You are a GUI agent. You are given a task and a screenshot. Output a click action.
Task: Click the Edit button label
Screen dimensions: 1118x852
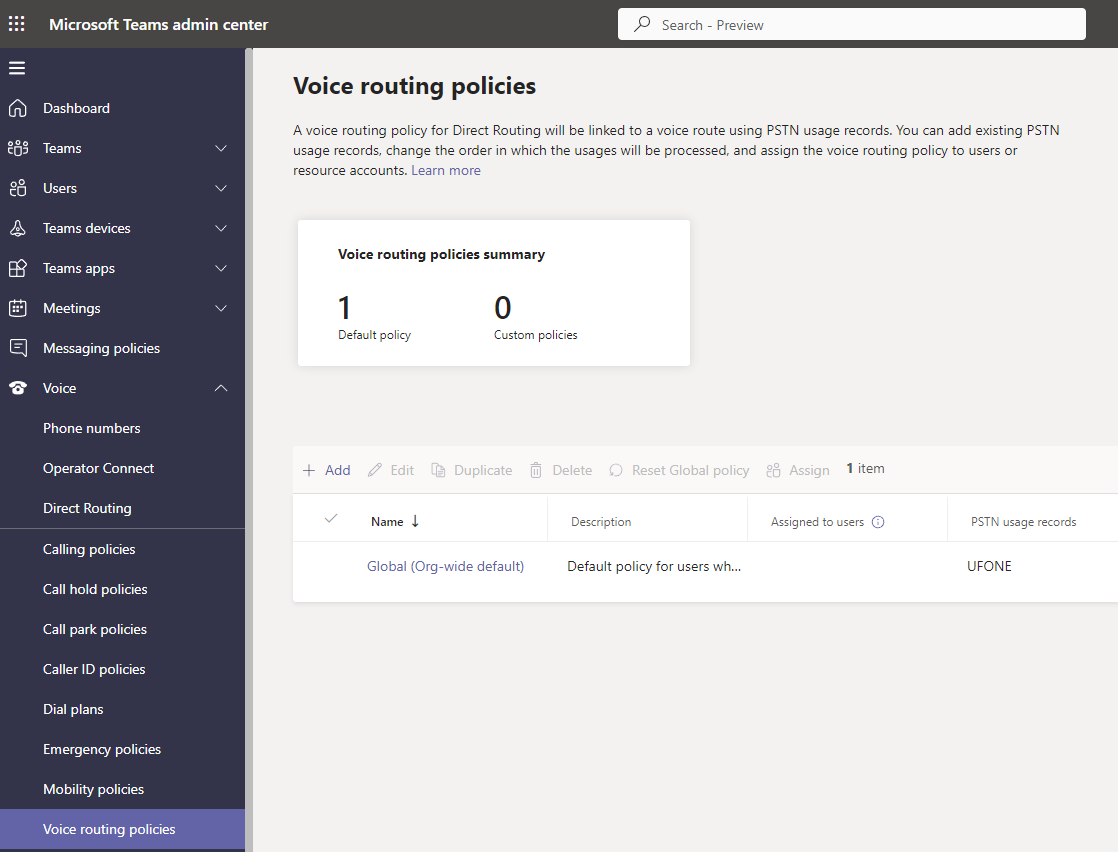(x=402, y=471)
